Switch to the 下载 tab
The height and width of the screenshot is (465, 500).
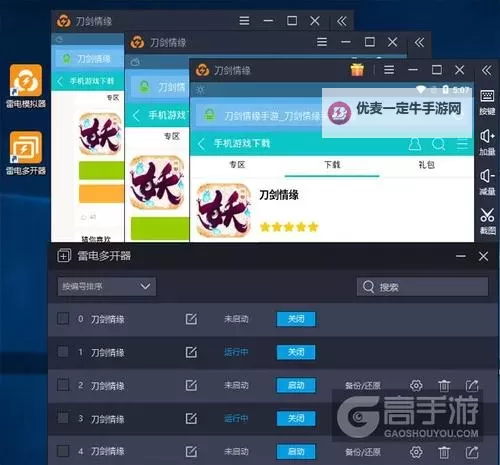coord(332,165)
